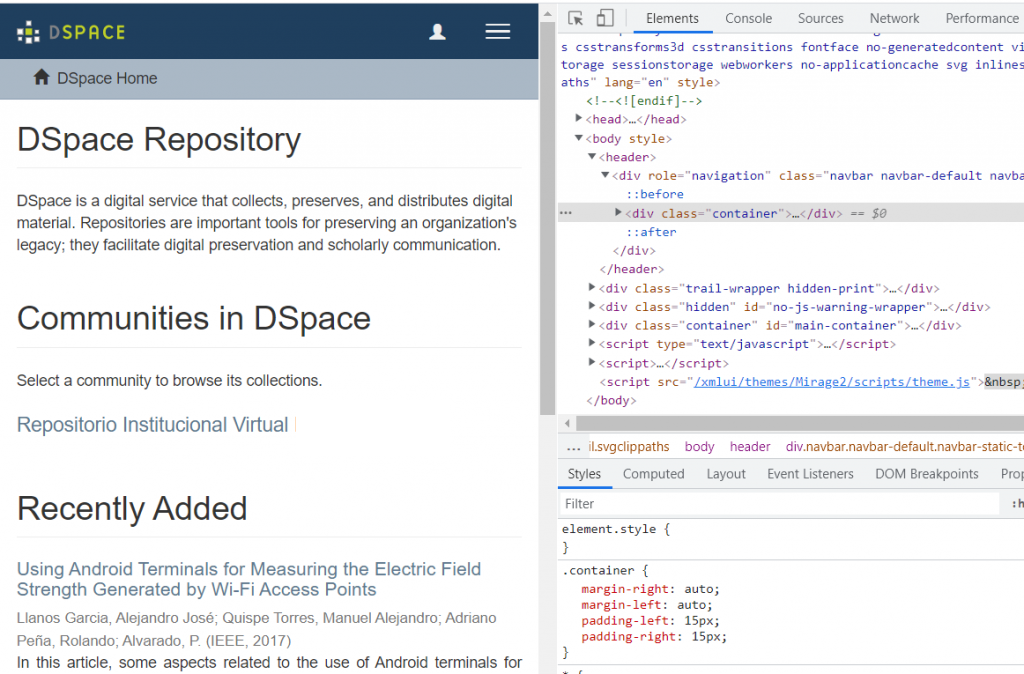
Task: Expand the text/javascript script node
Action: (x=592, y=343)
